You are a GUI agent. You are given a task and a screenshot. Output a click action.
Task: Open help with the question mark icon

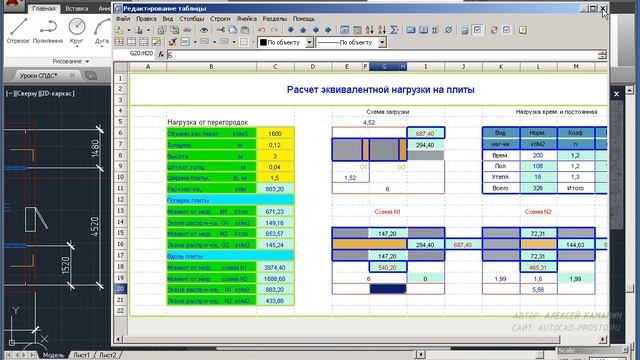pyautogui.click(x=523, y=30)
